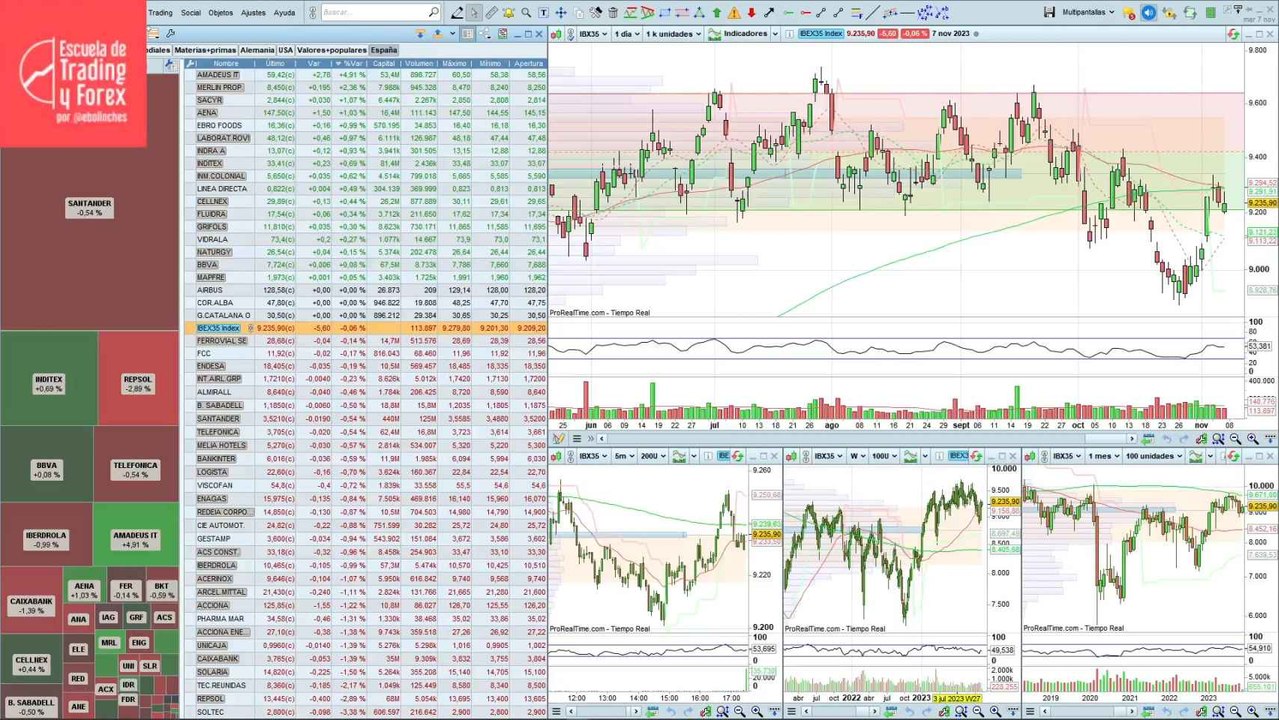Click the alarm bell icon in toolbar

tap(509, 13)
